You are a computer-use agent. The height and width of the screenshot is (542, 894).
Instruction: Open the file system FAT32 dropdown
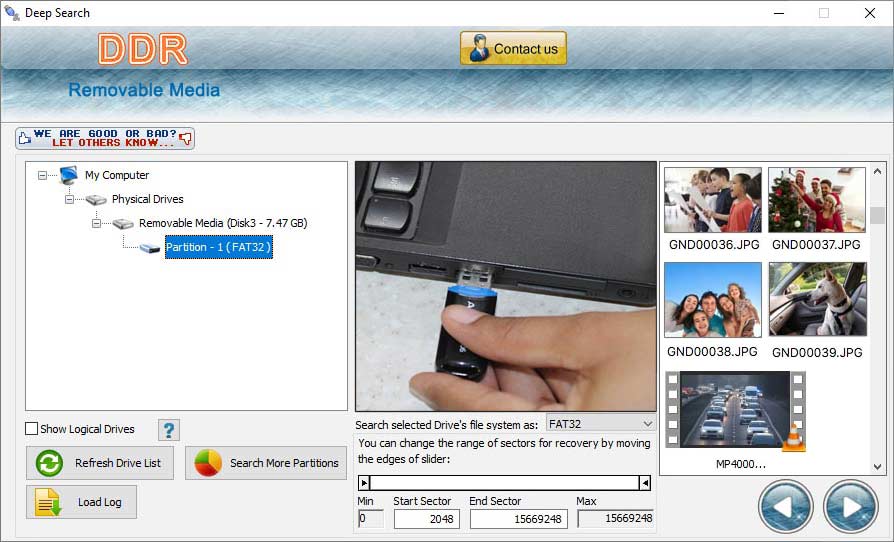(x=601, y=424)
